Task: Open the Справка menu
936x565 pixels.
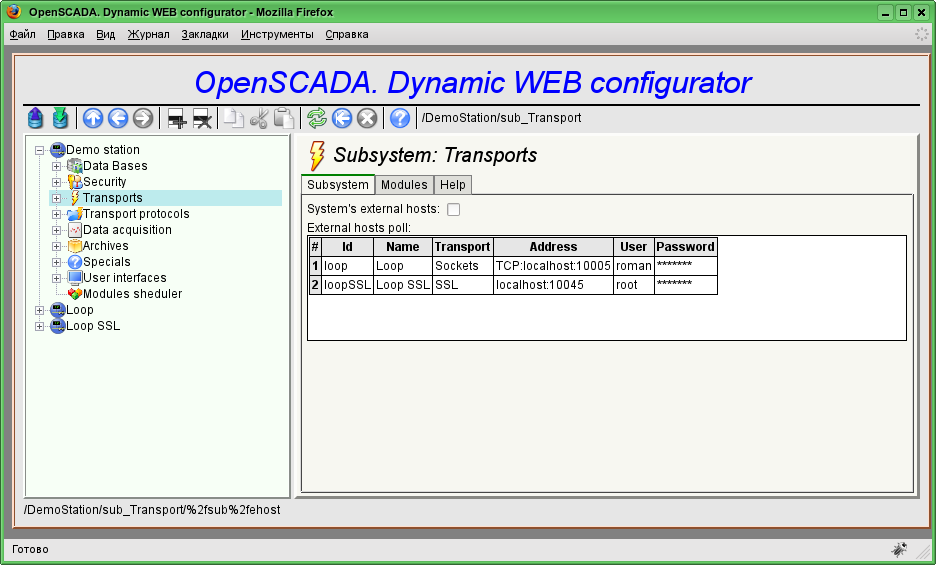Action: (x=347, y=34)
